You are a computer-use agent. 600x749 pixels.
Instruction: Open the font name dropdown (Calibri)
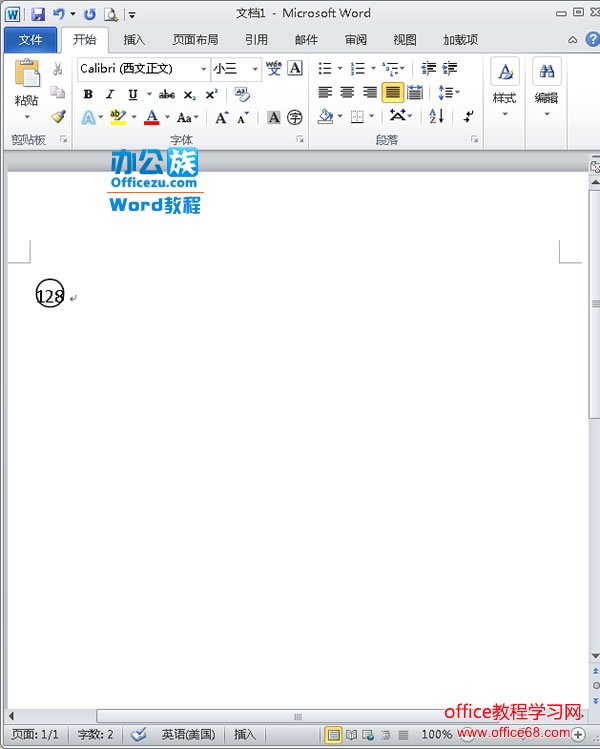[203, 69]
